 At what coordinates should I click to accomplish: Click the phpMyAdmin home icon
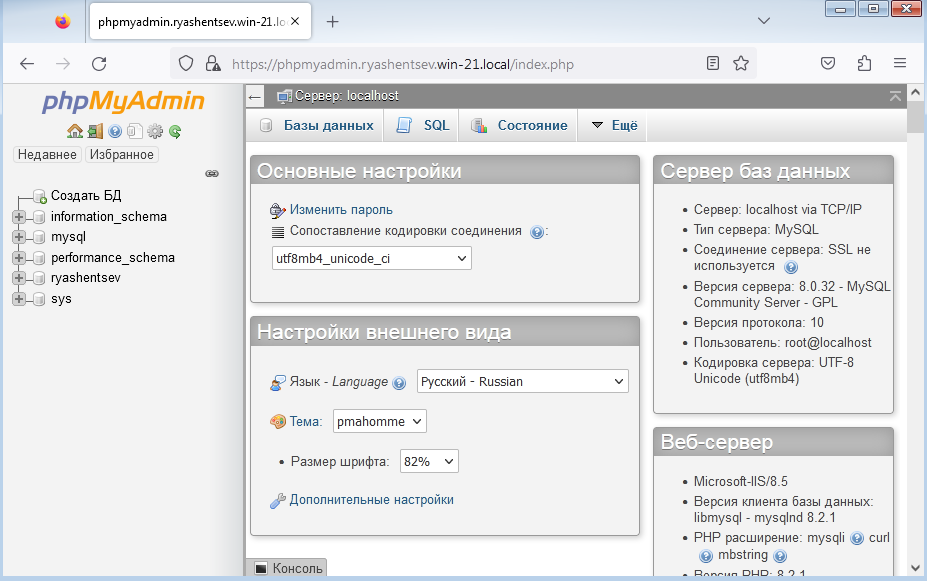point(74,131)
